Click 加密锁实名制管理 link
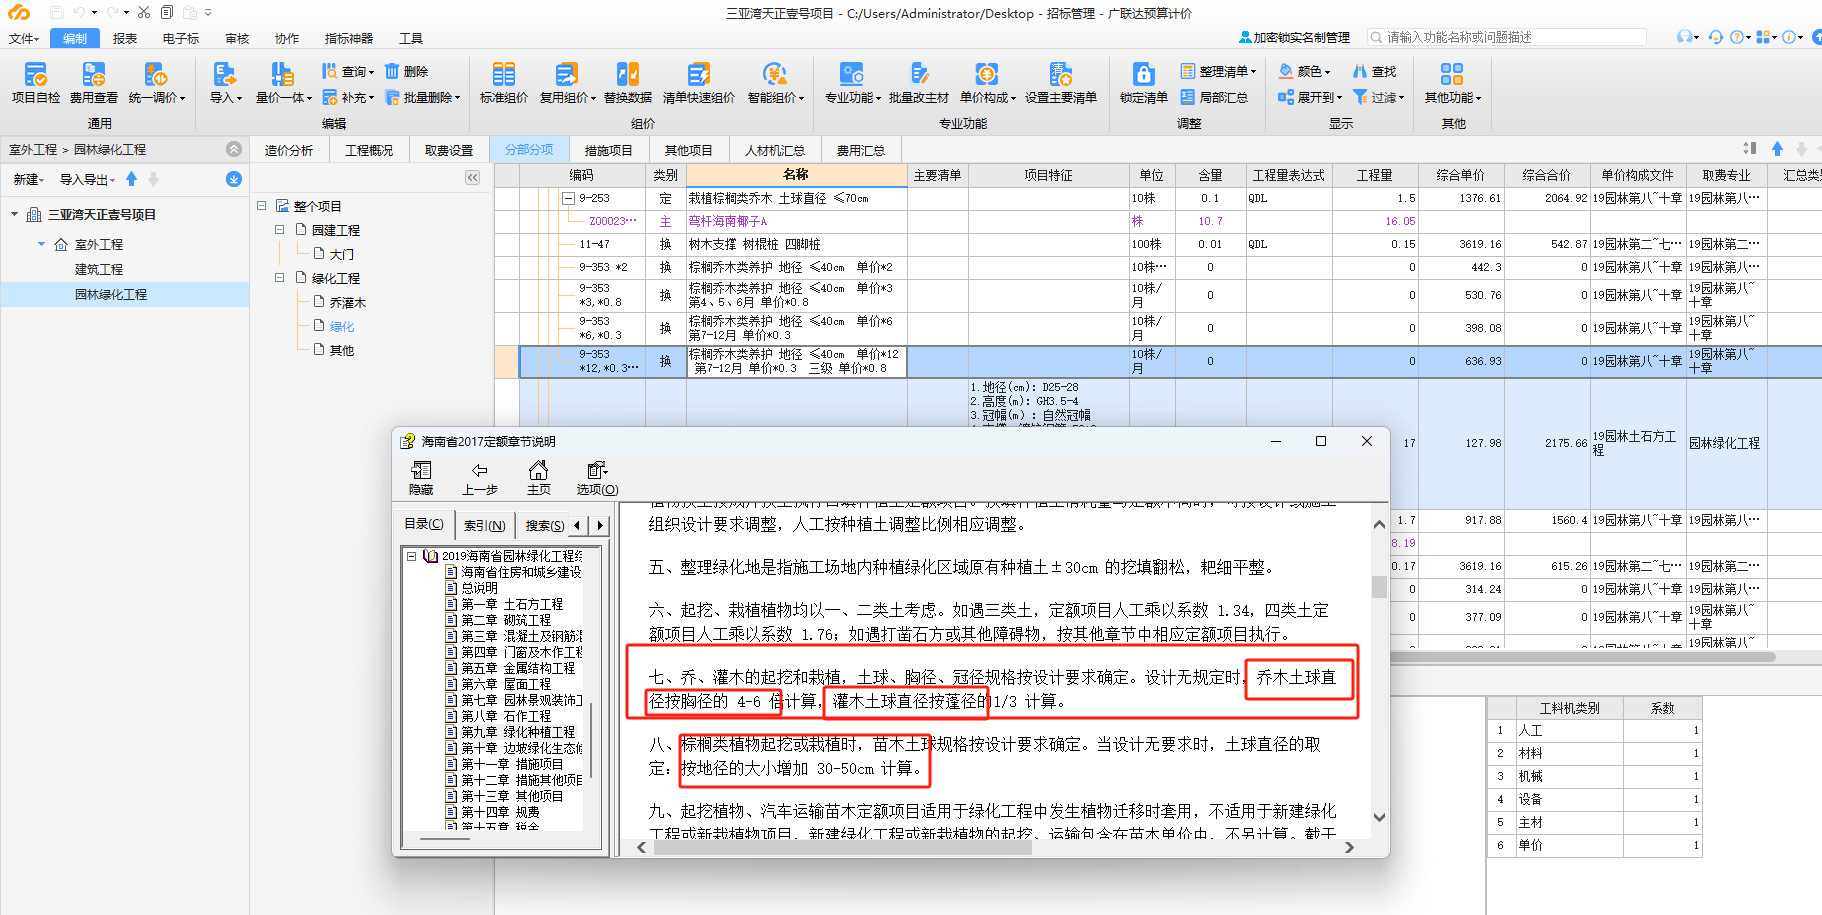 point(1294,37)
